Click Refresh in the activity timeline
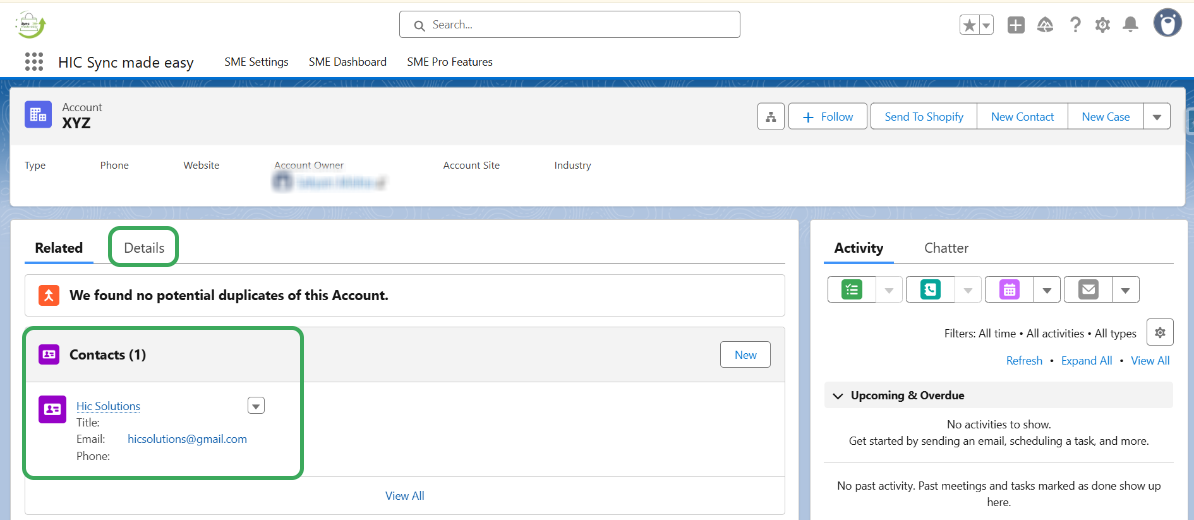1194x520 pixels. (1024, 361)
